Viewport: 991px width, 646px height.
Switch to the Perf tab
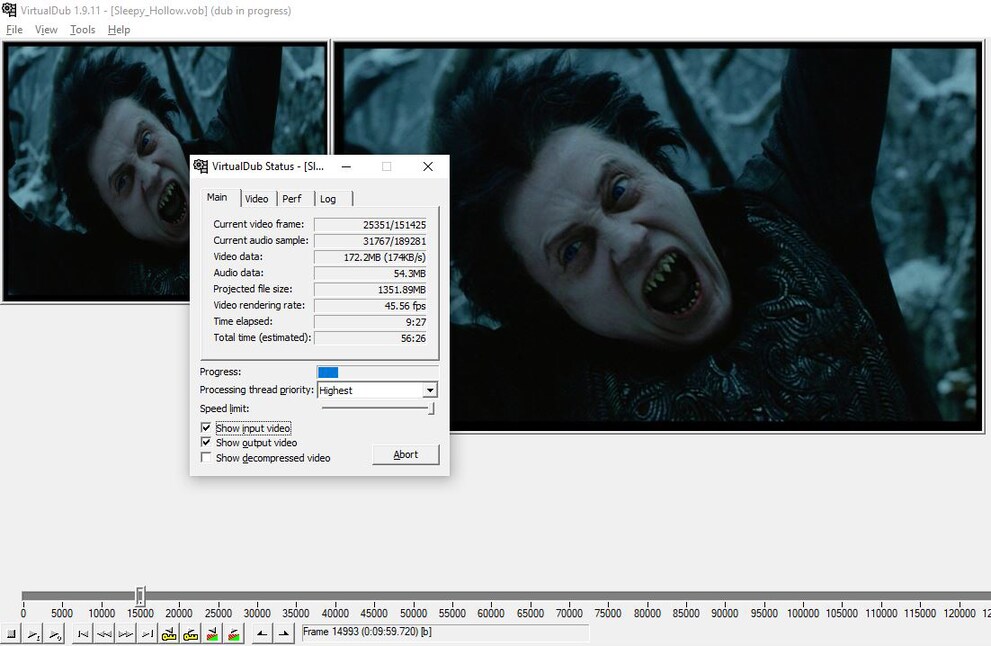[x=292, y=199]
